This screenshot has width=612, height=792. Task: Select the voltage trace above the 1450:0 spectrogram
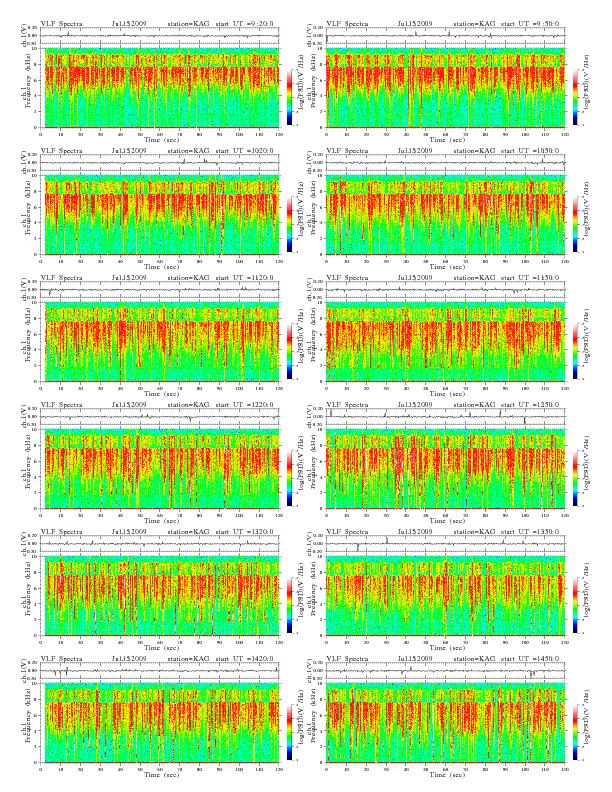tap(445, 671)
